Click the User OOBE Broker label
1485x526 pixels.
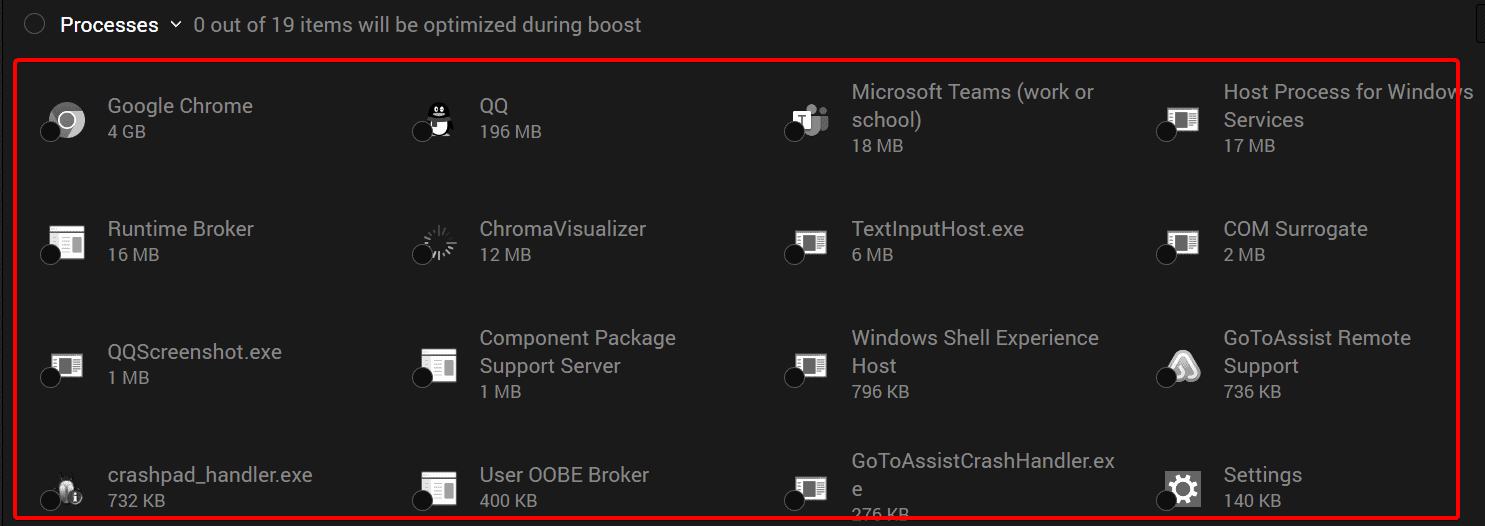click(x=564, y=475)
